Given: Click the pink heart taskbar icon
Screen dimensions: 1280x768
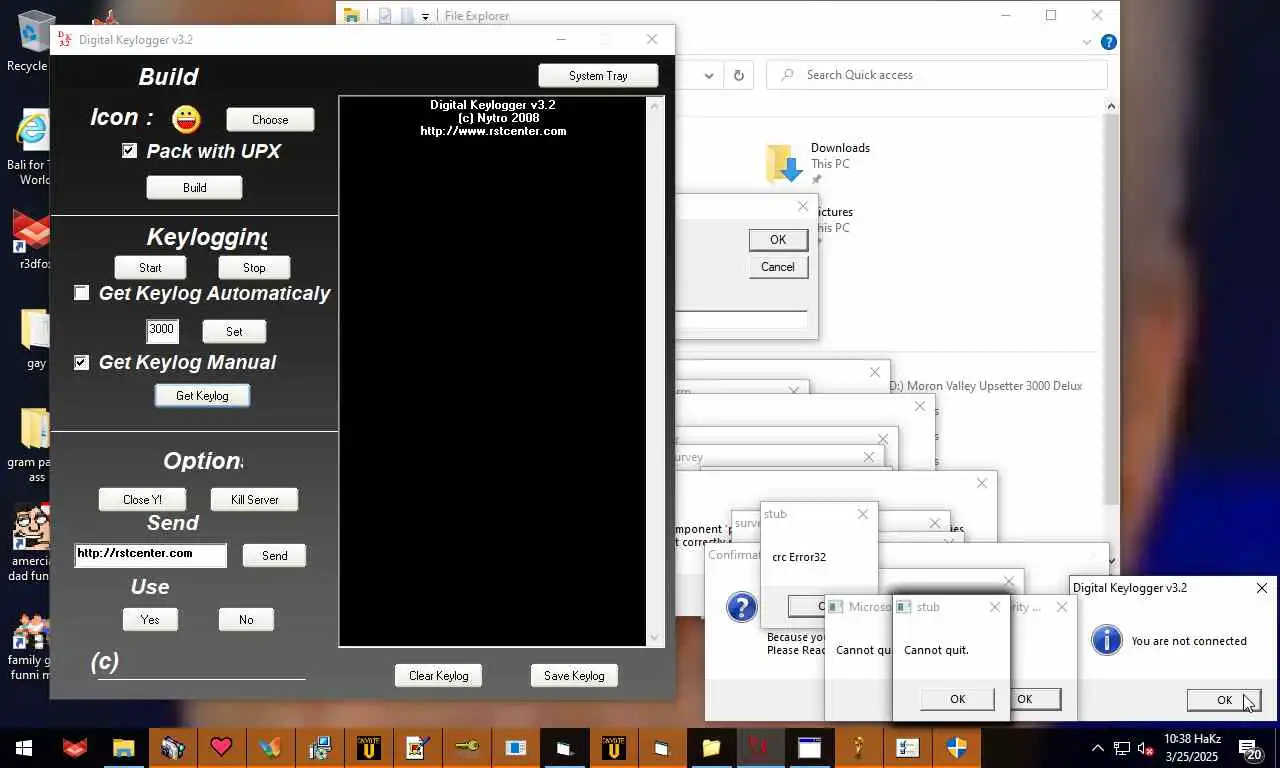Looking at the screenshot, I should coord(221,747).
